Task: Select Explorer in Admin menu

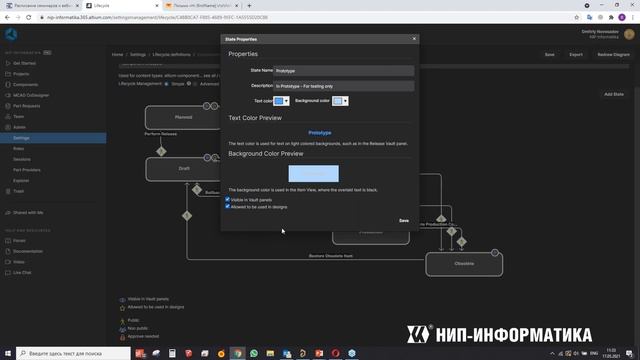Action: [x=21, y=180]
